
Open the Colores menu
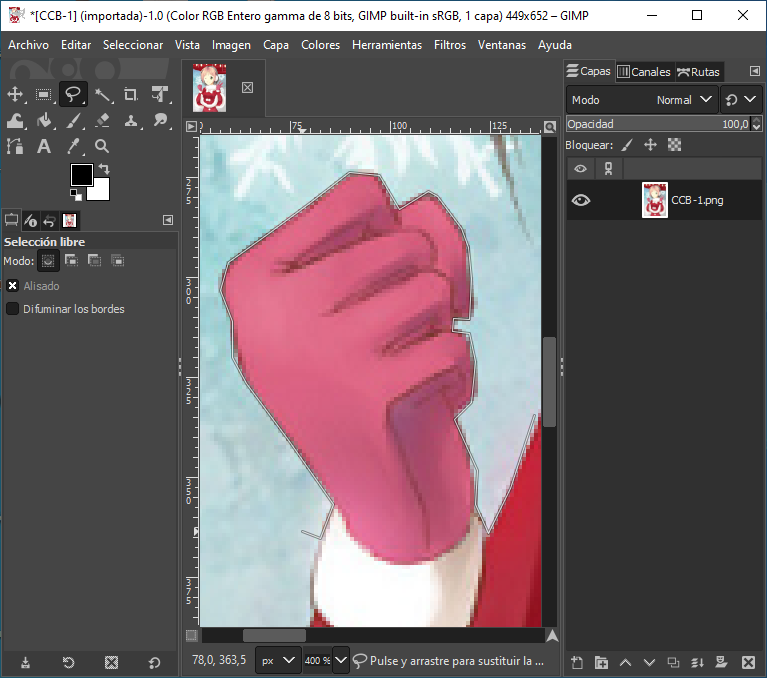[x=320, y=45]
